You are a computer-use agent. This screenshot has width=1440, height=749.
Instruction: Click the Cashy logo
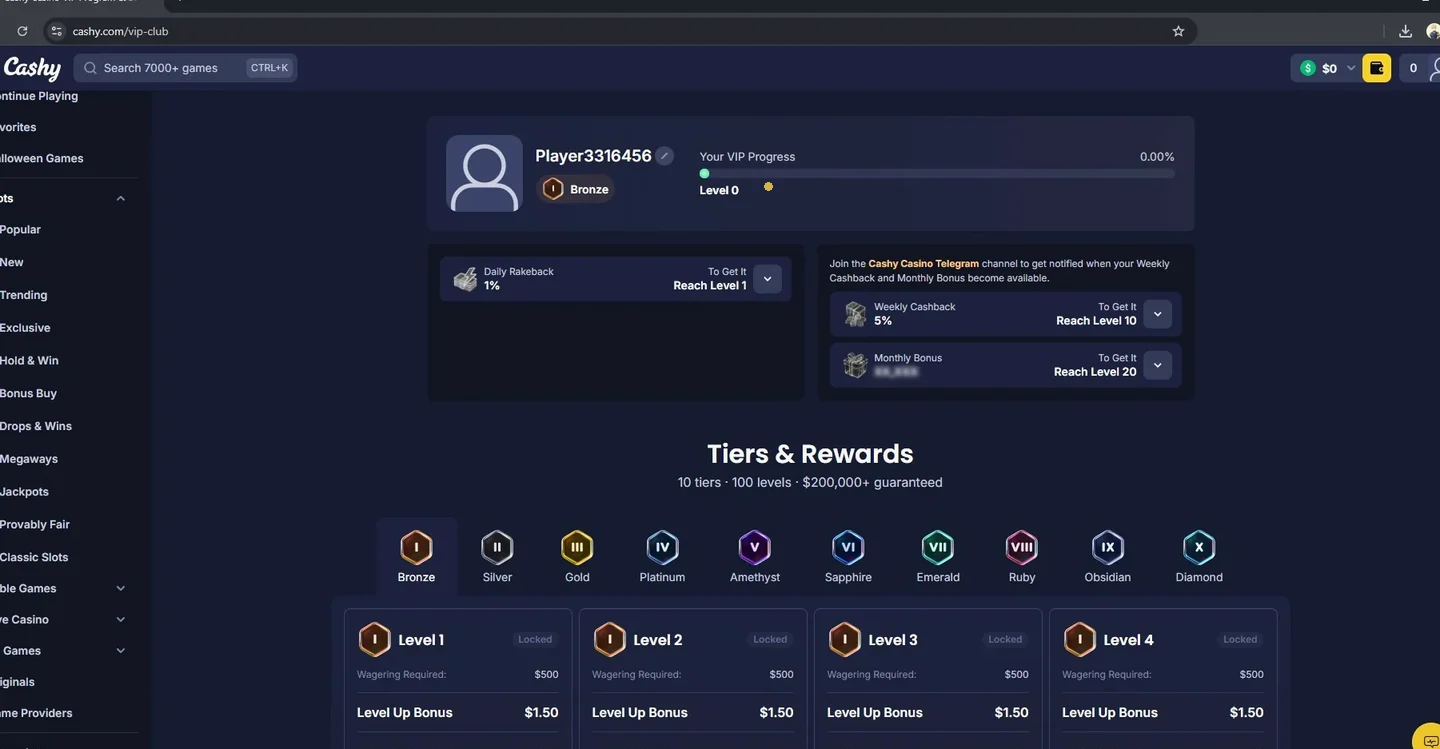pyautogui.click(x=32, y=68)
